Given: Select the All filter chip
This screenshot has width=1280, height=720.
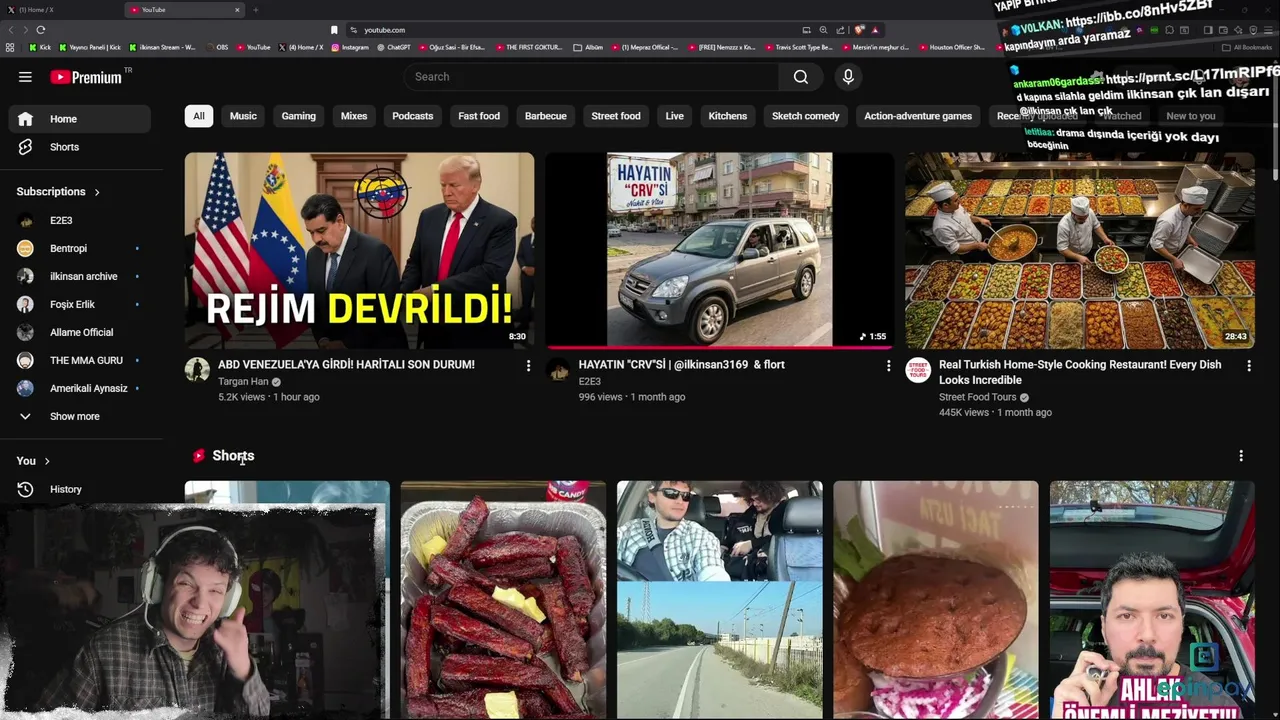Looking at the screenshot, I should click(199, 116).
